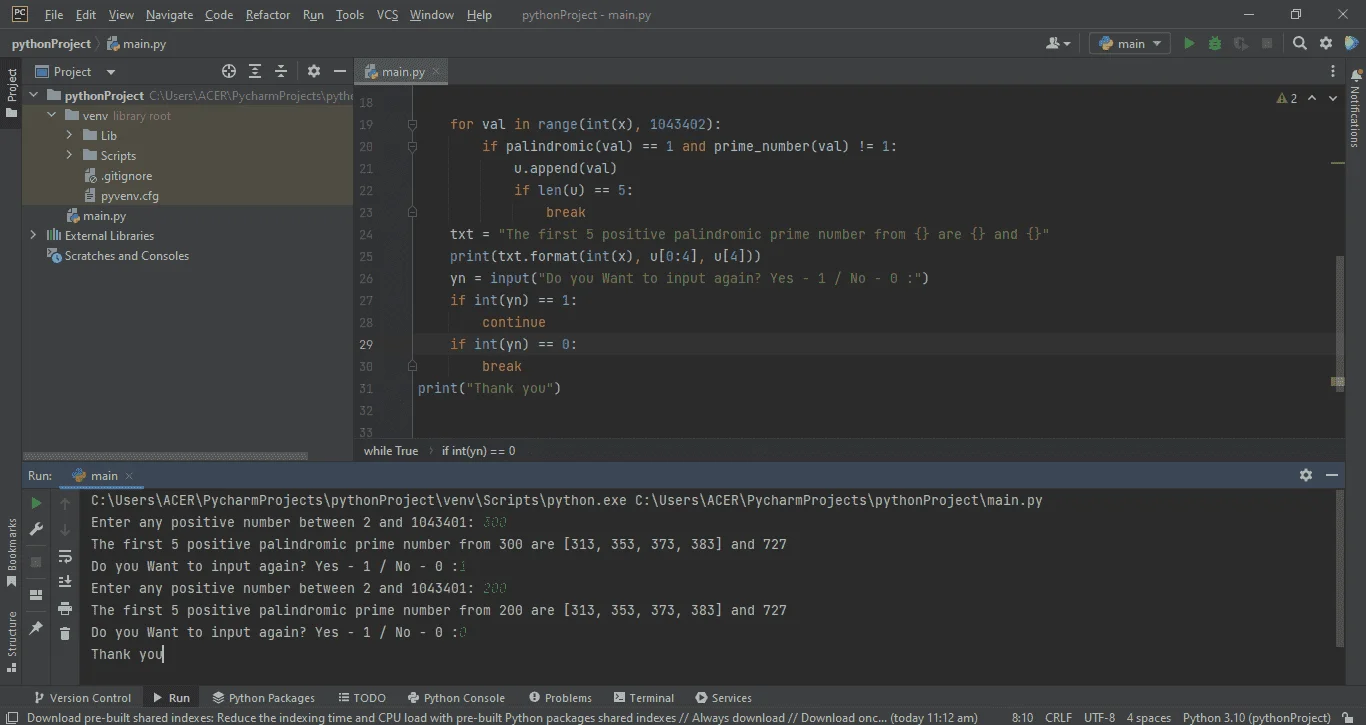
Task: Open the main run configuration dropdown
Action: 1130,43
